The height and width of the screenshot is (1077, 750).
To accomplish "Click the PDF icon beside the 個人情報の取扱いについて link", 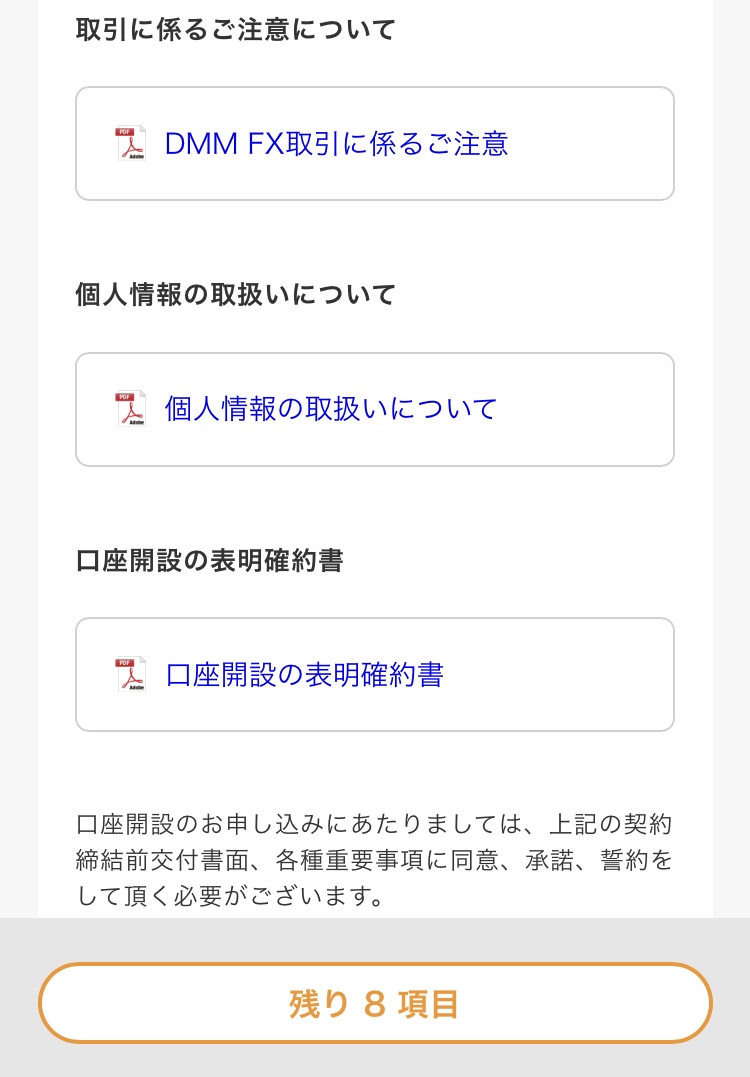I will 130,409.
